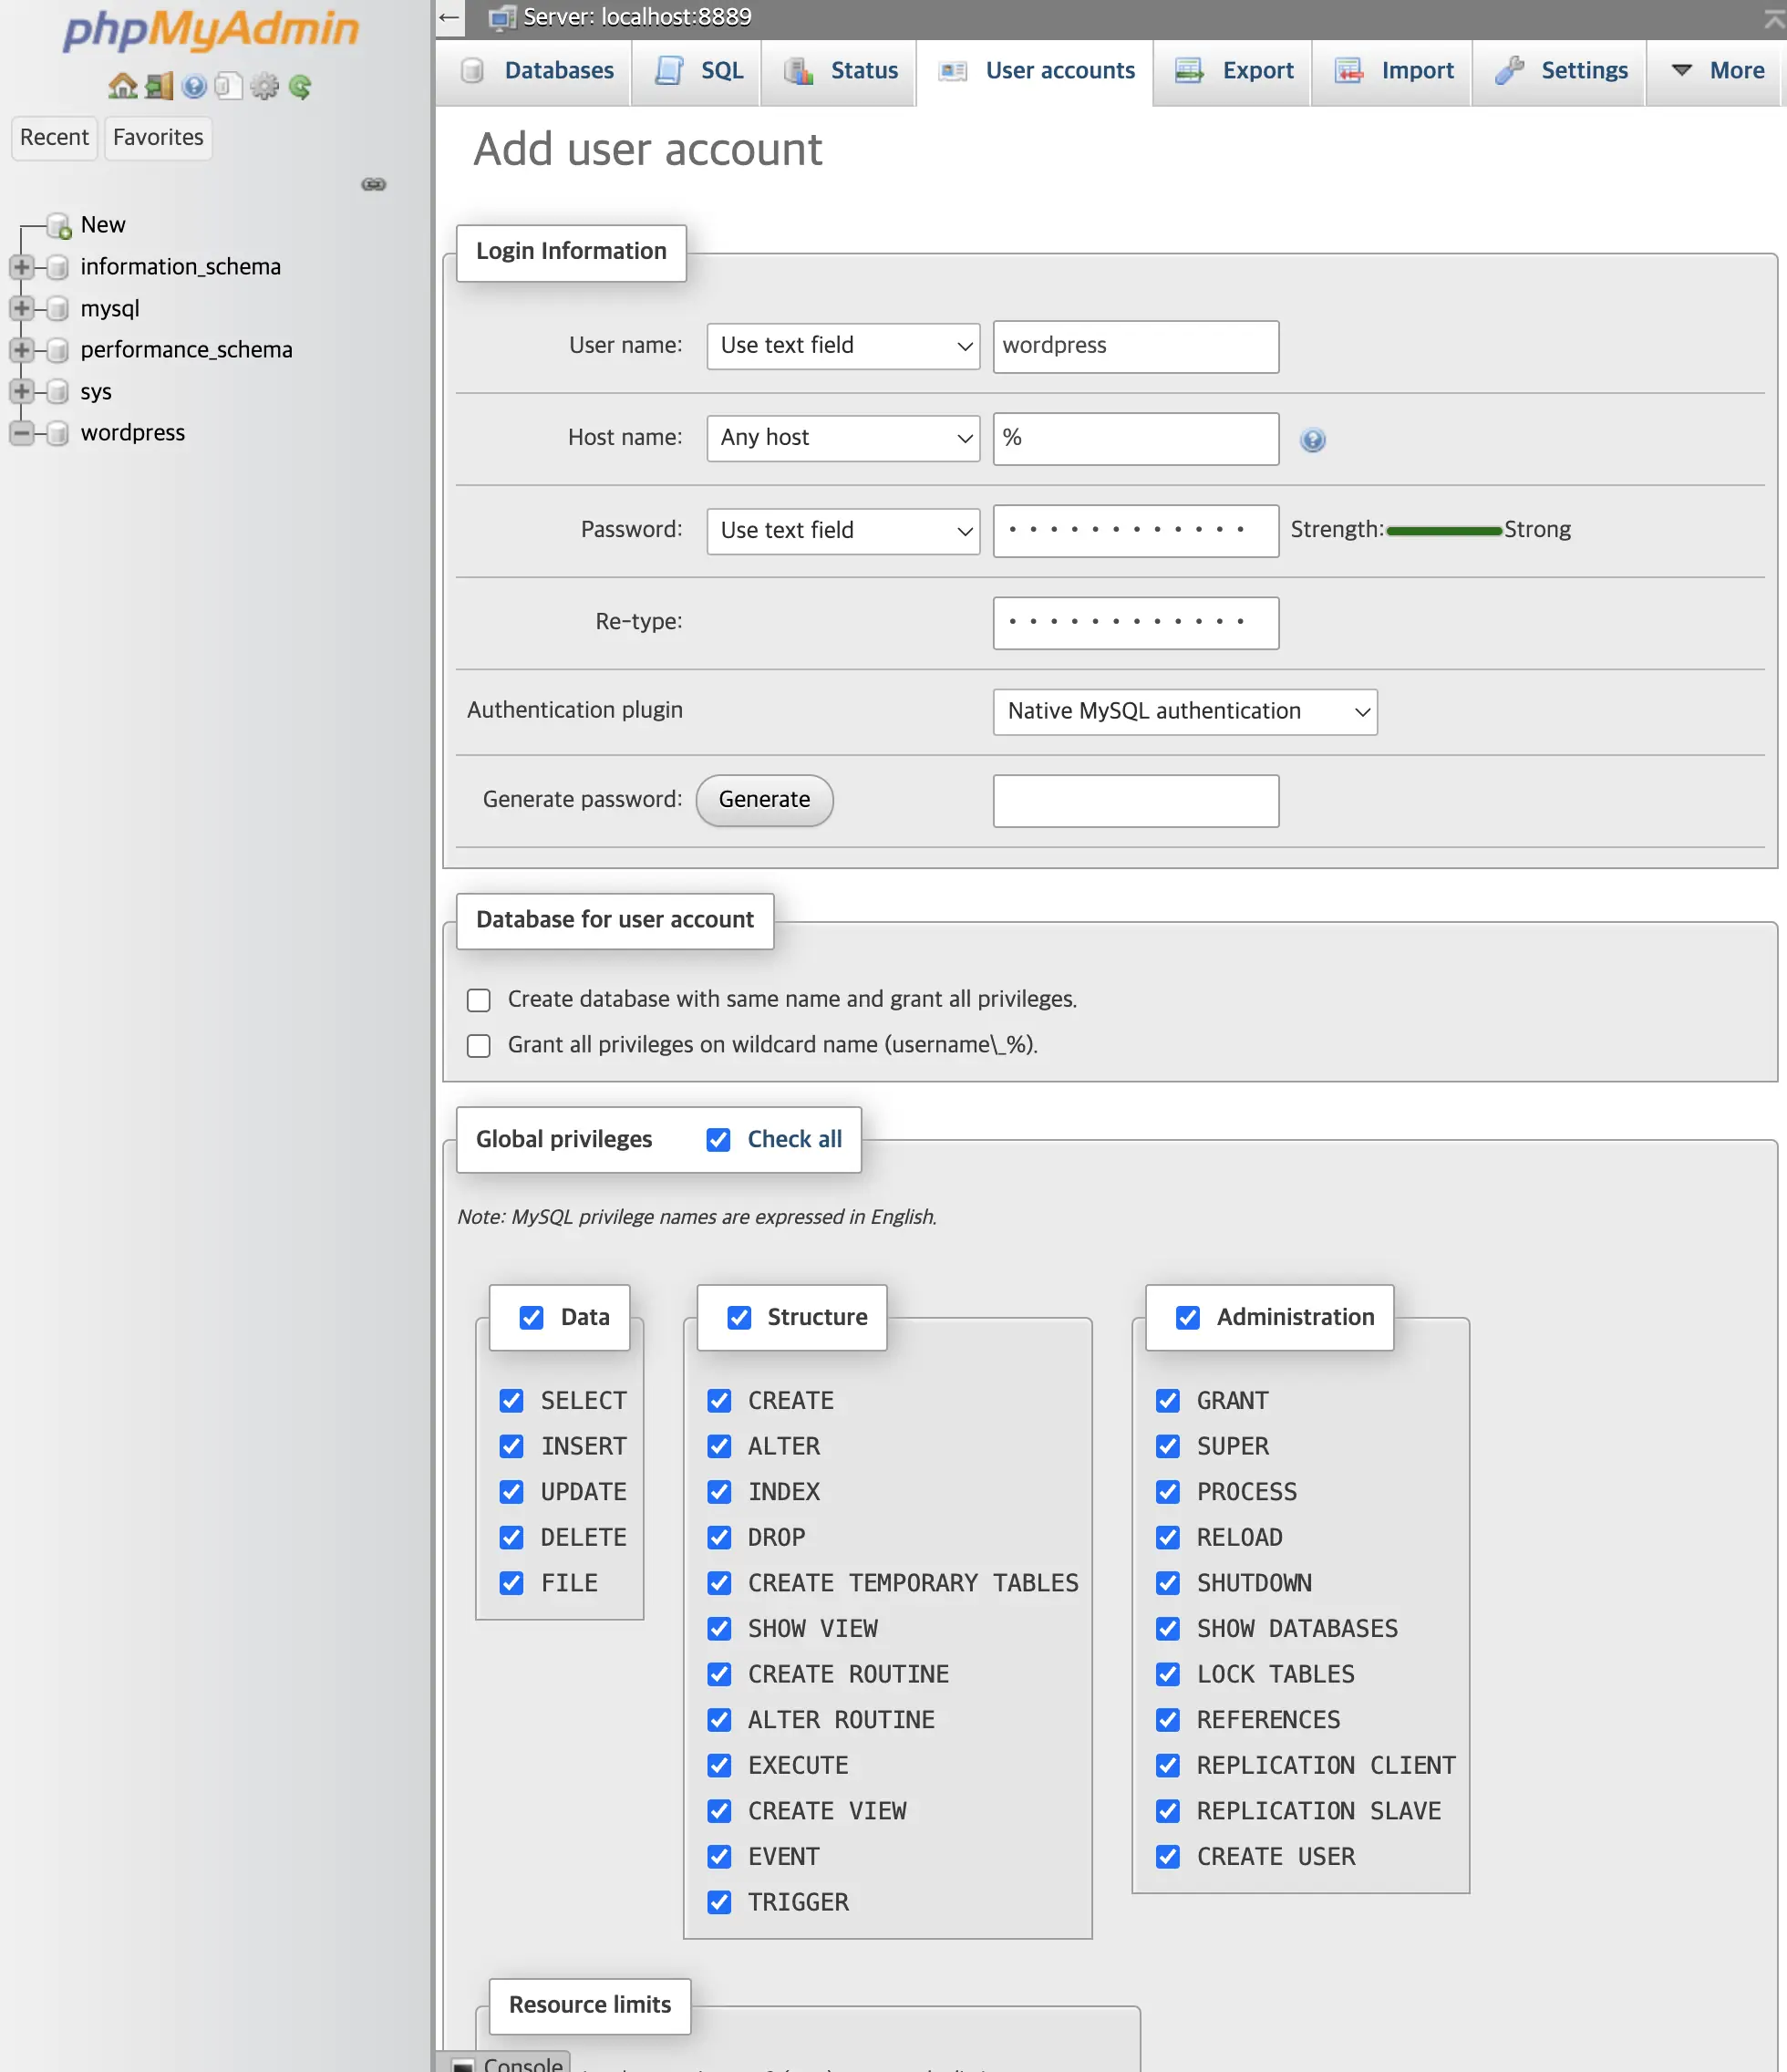Click the green reload navigation icon
This screenshot has height=2072, width=1787.
(300, 87)
